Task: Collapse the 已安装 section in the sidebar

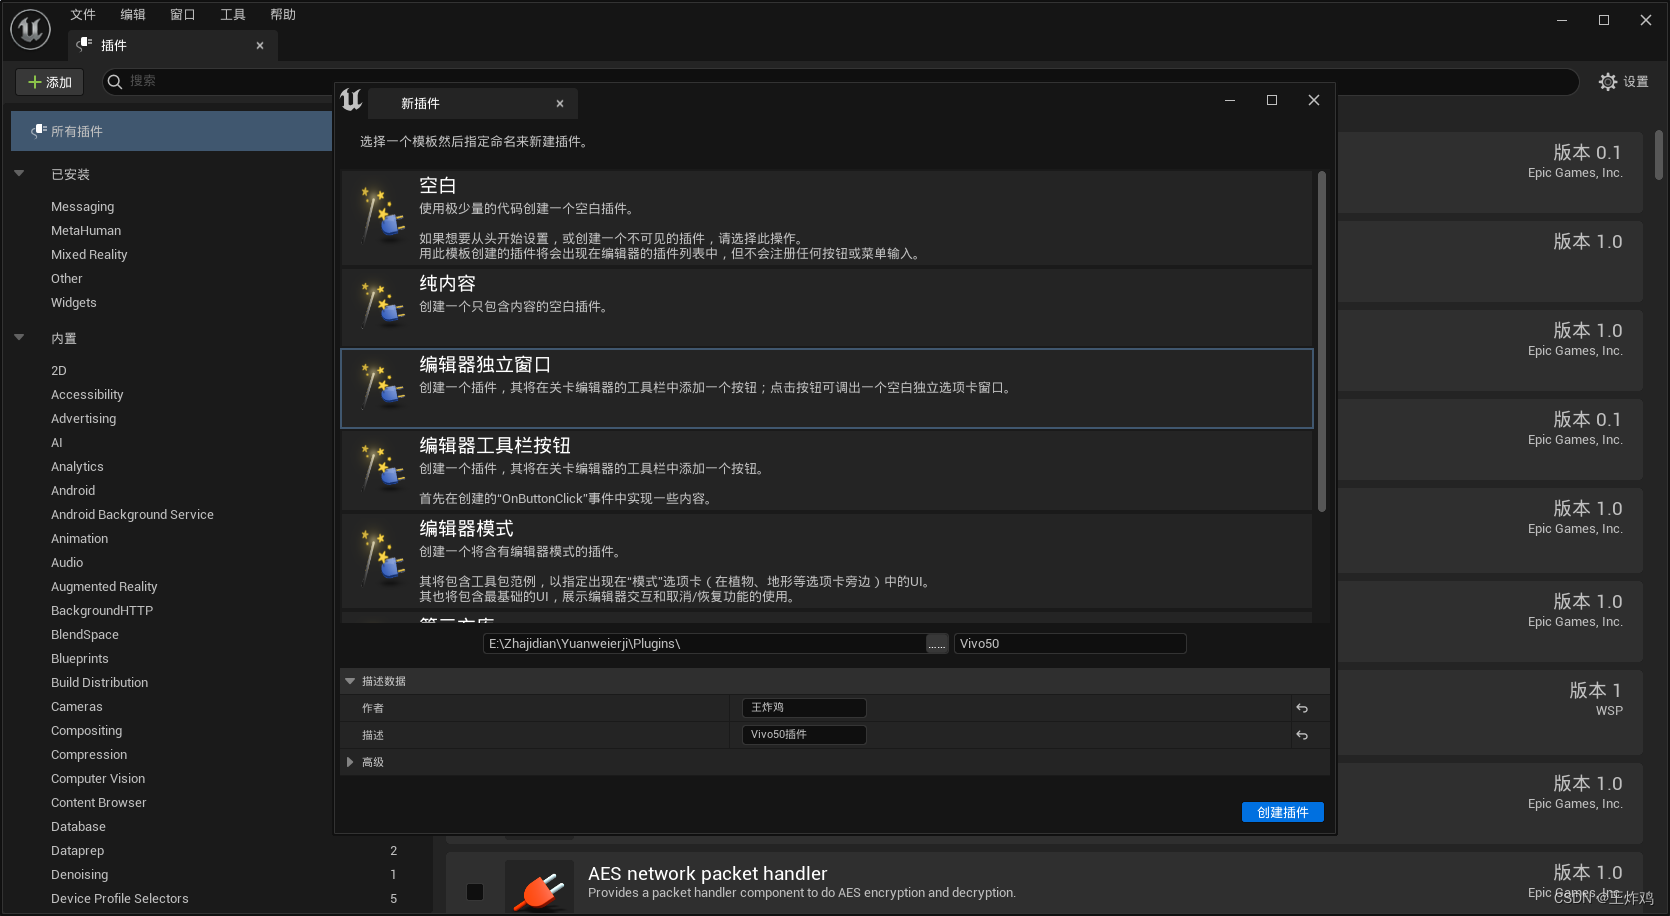Action: tap(19, 173)
